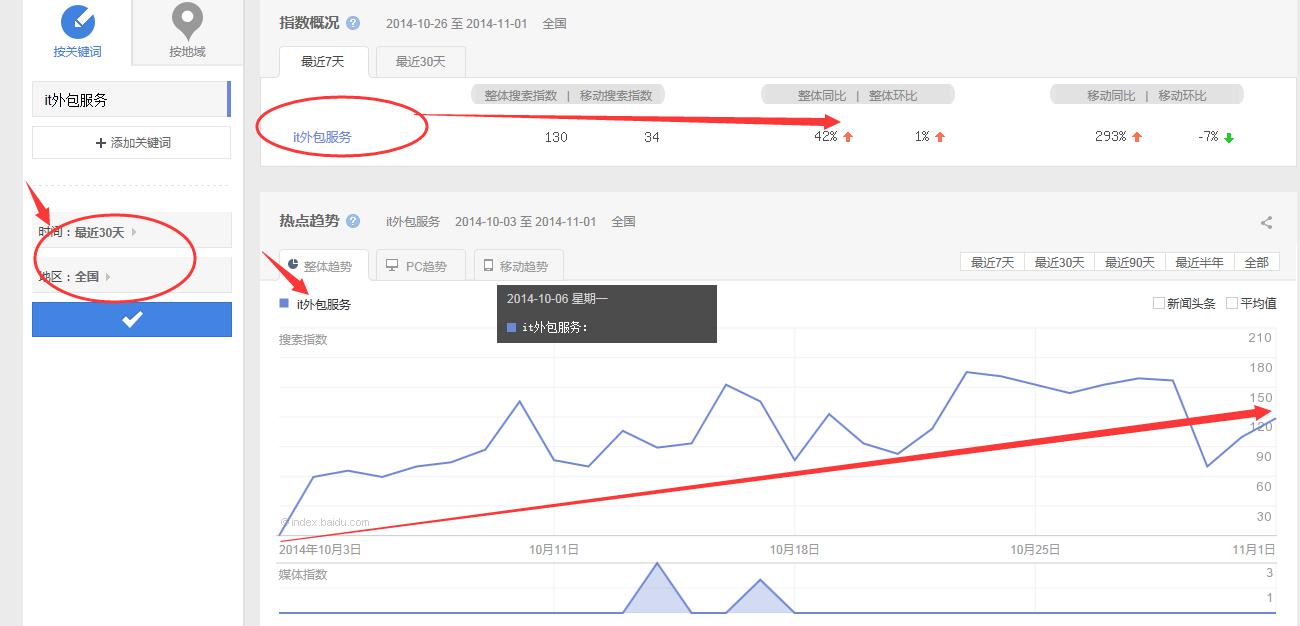Click help icon next to 热点趋势
Screen dimensions: 1300x626
(353, 221)
